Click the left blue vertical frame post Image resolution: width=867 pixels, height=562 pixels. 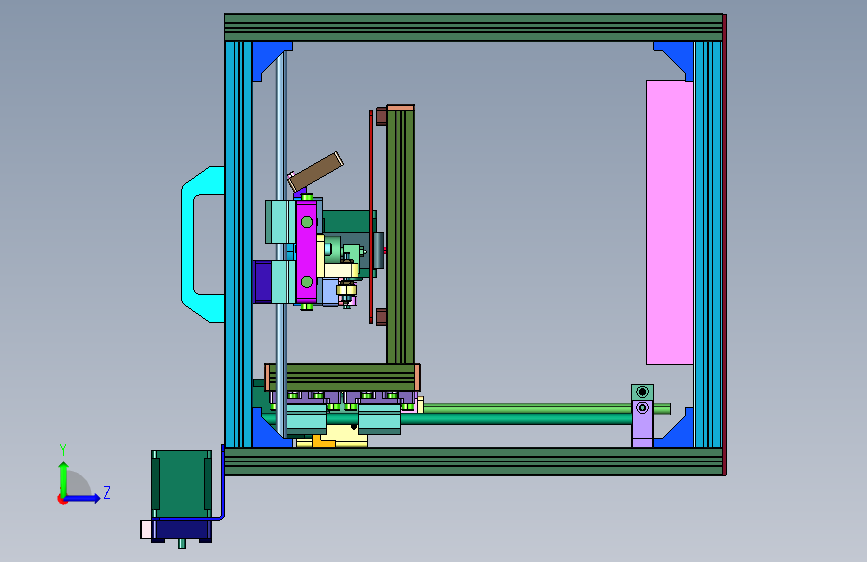pyautogui.click(x=238, y=244)
